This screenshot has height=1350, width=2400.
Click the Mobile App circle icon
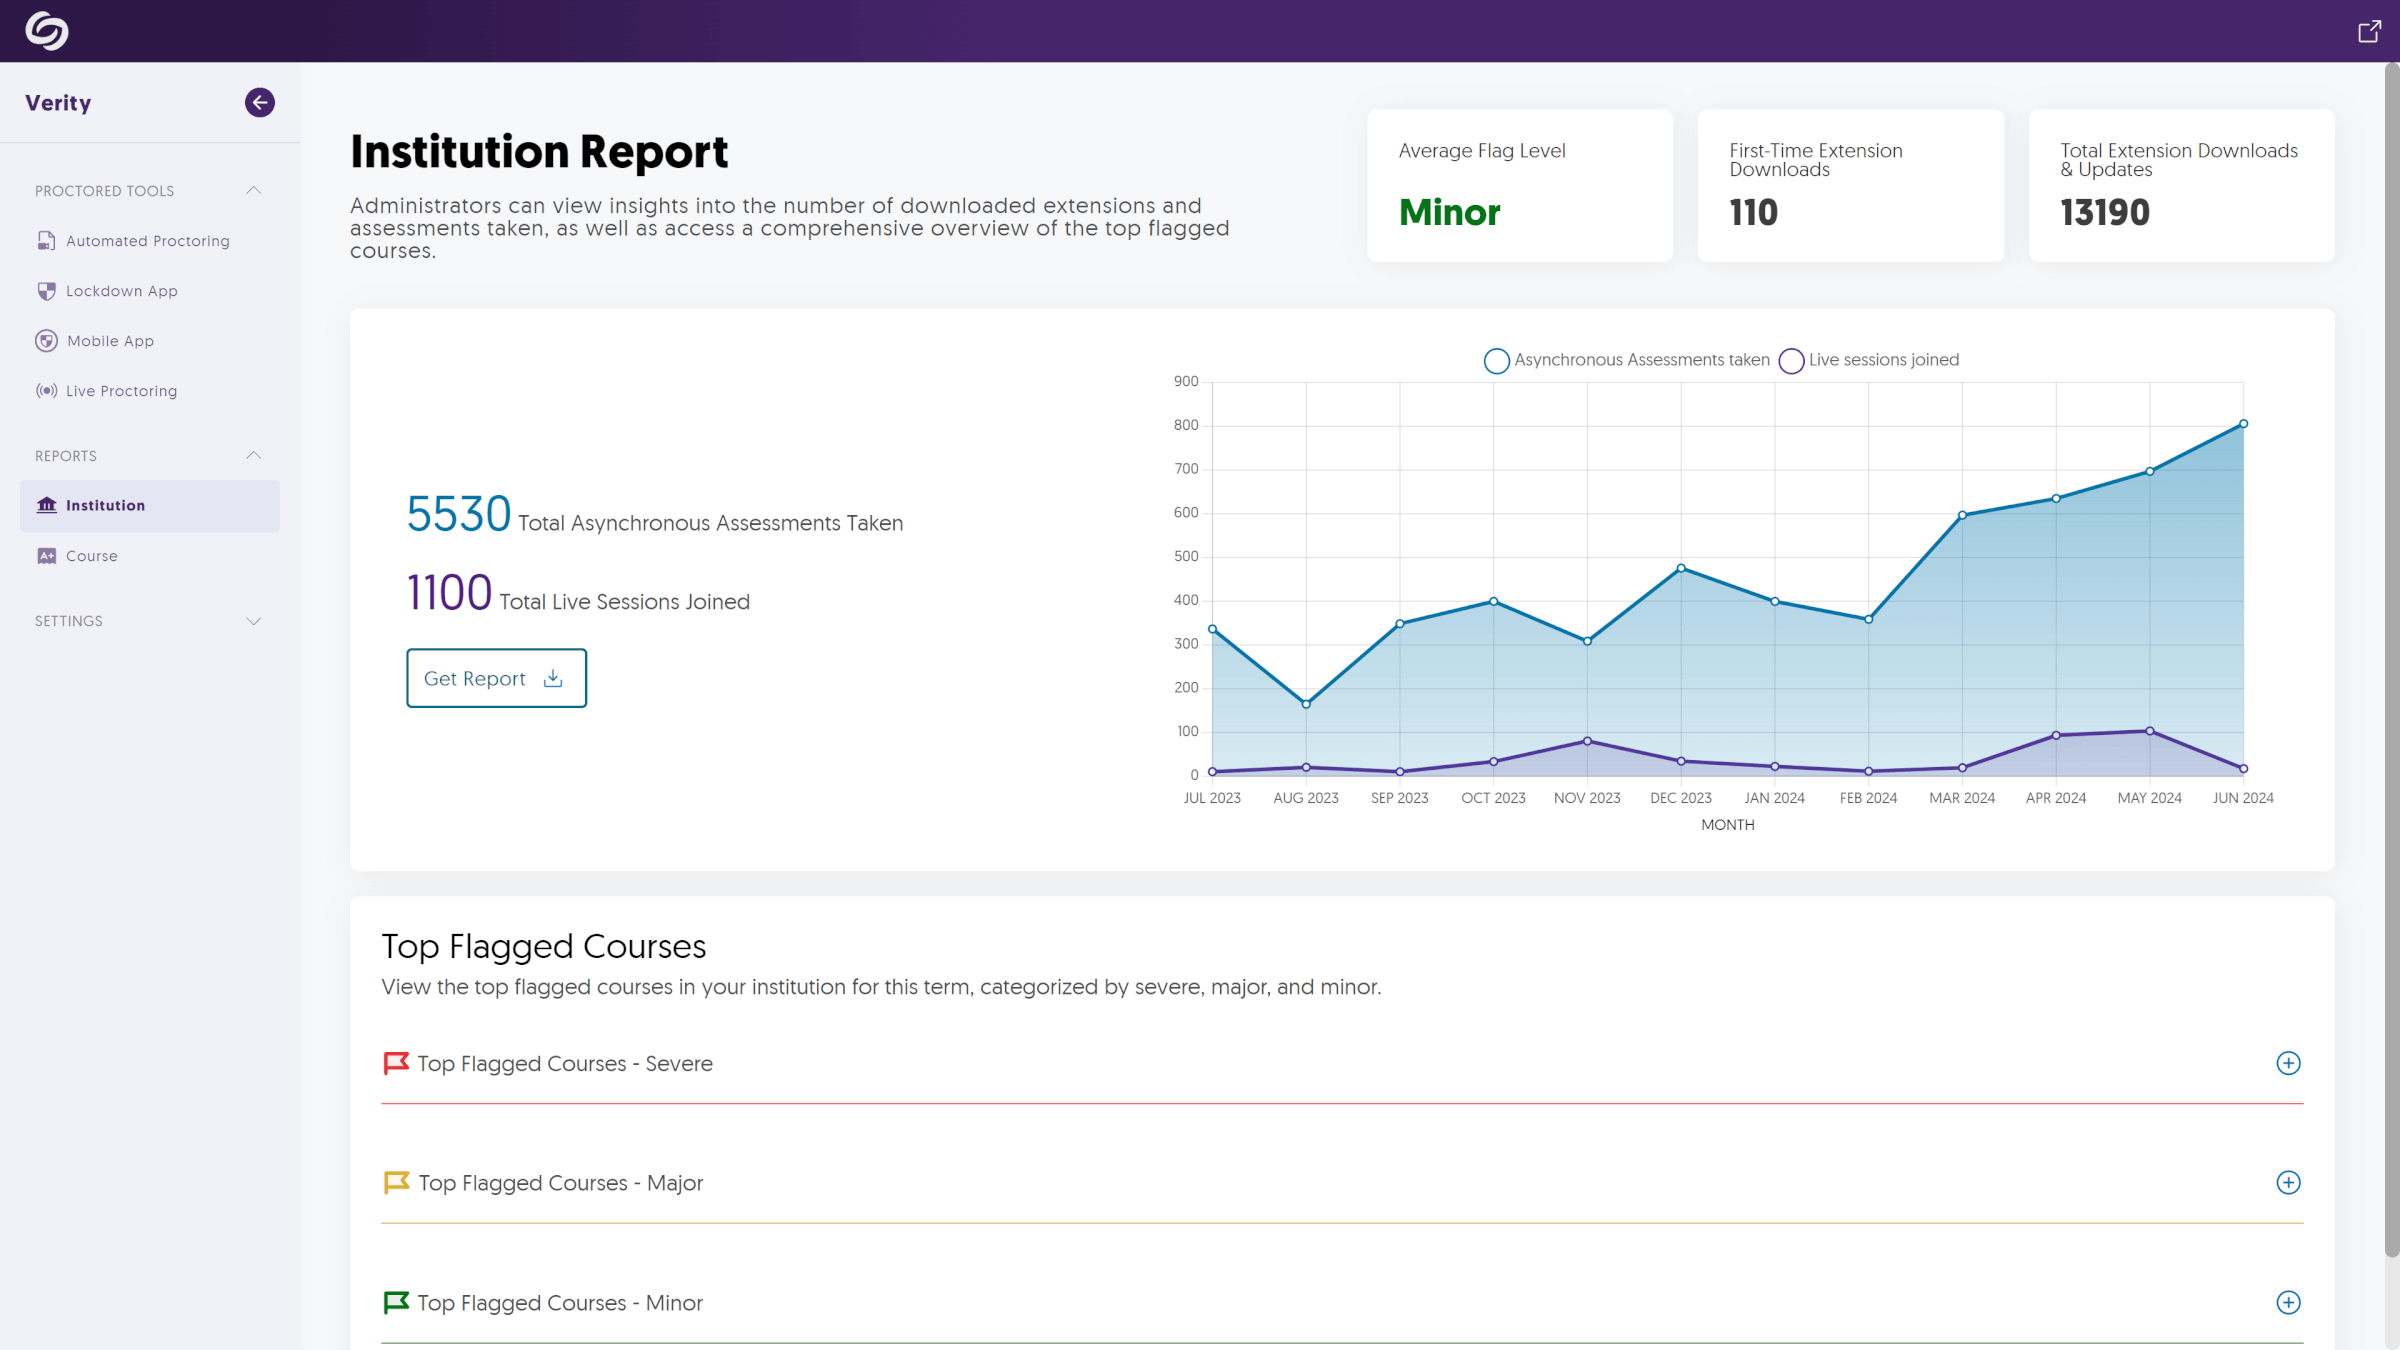click(46, 341)
